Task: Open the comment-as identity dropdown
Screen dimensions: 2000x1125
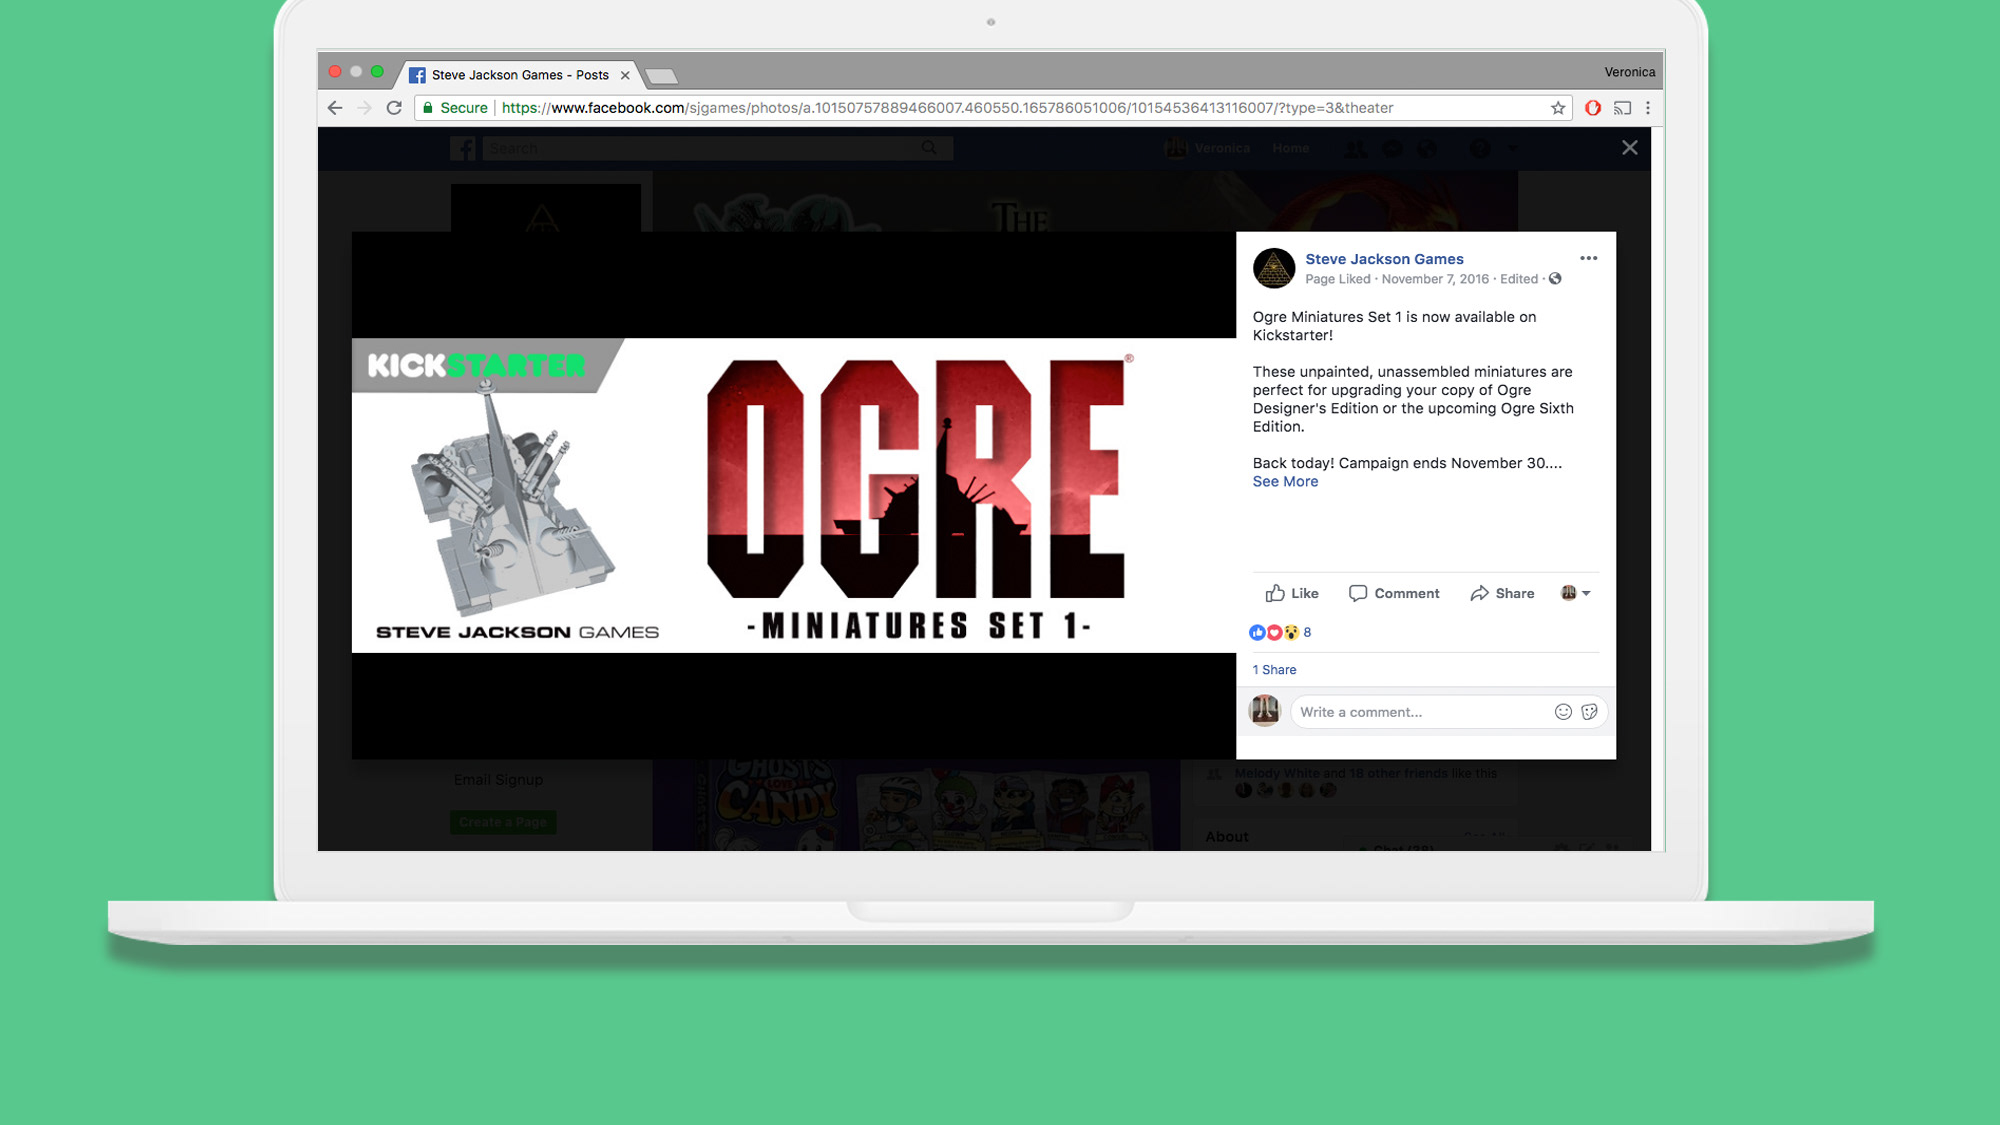Action: (x=1576, y=593)
